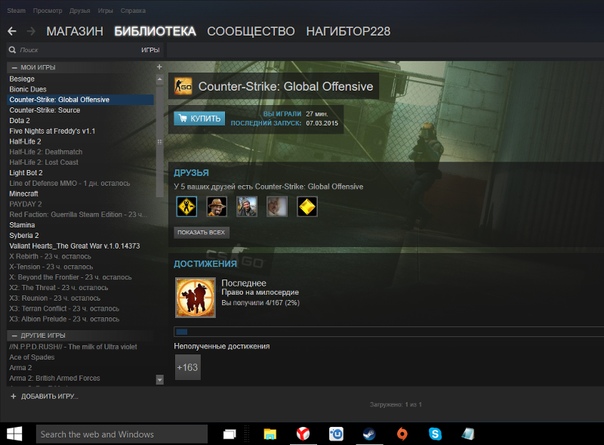
Task: Open the ДОСТИЖЕНИЯ section heading
Action: 205,264
